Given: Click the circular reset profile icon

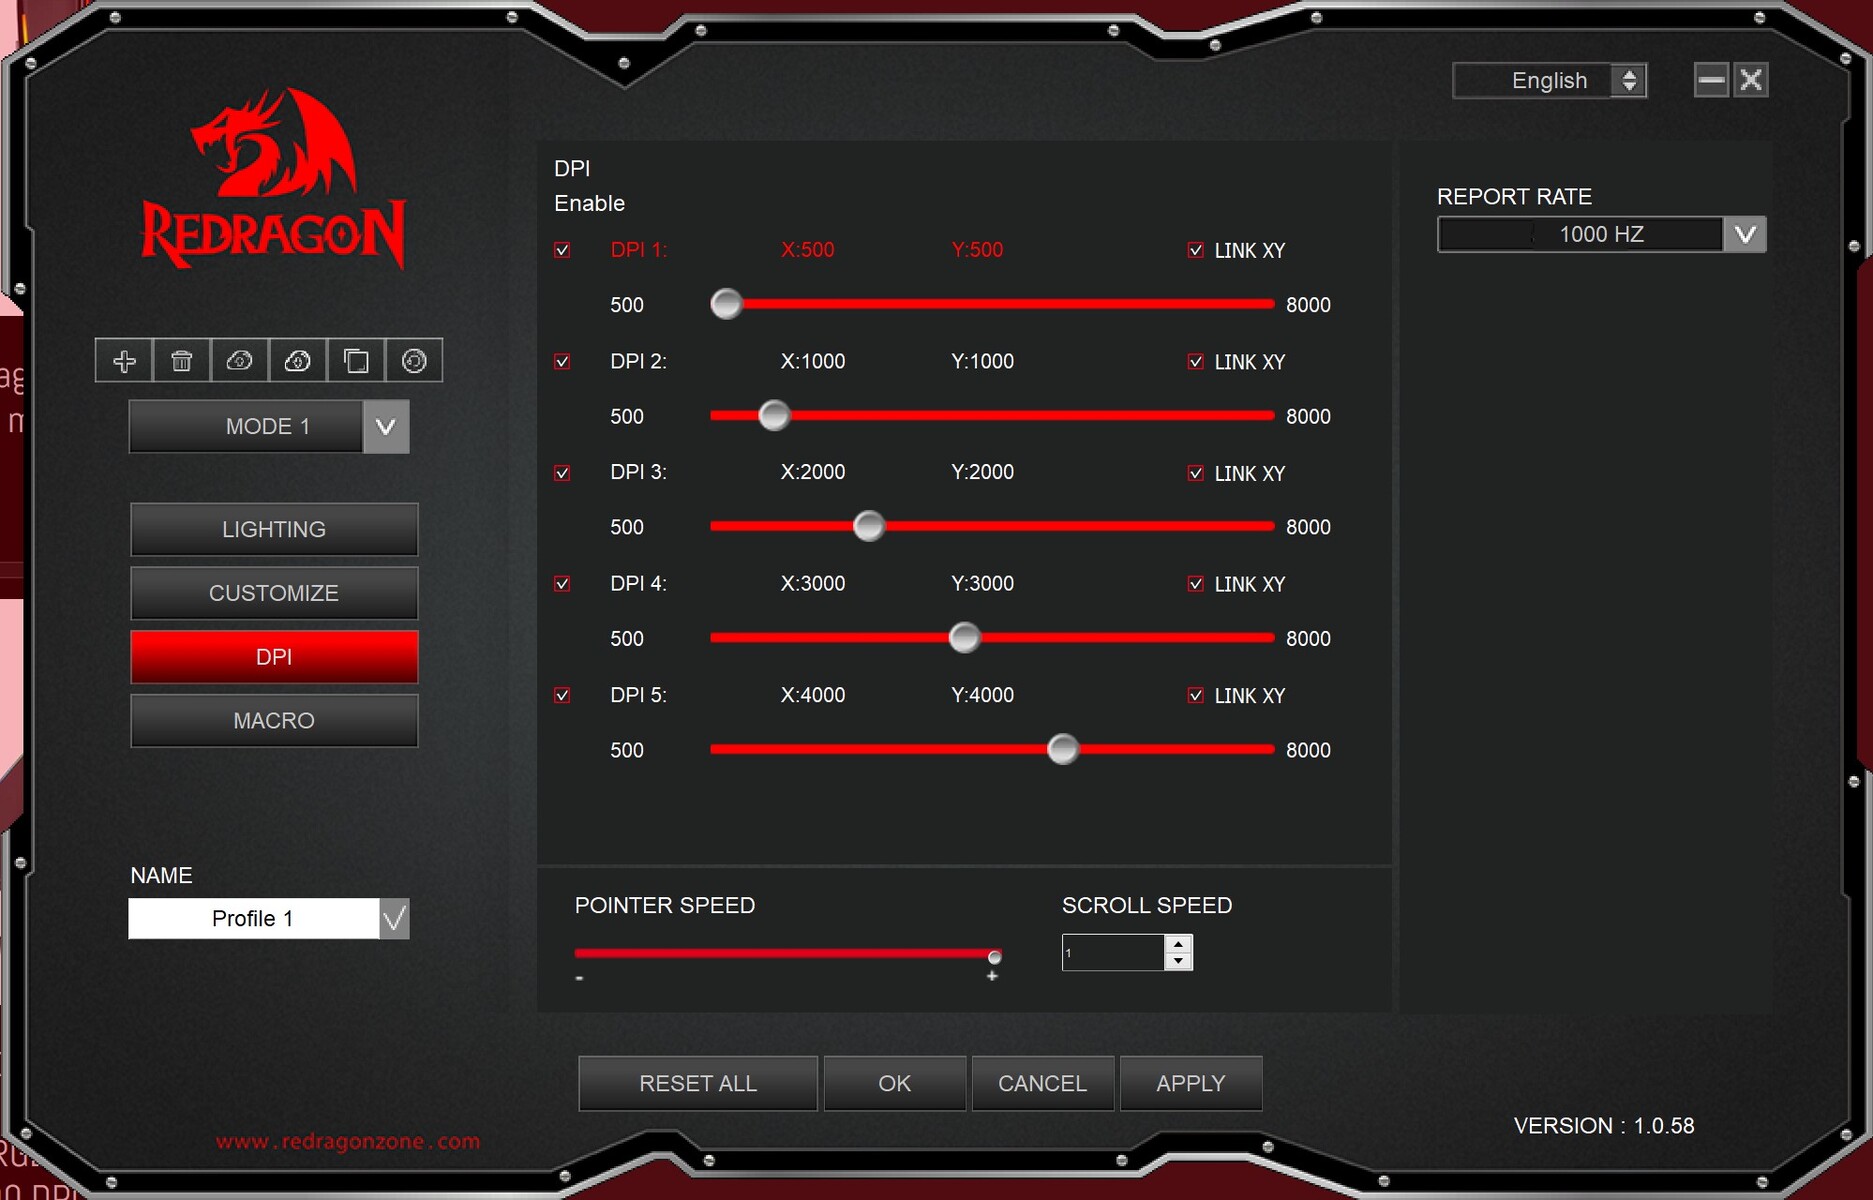Looking at the screenshot, I should [414, 361].
